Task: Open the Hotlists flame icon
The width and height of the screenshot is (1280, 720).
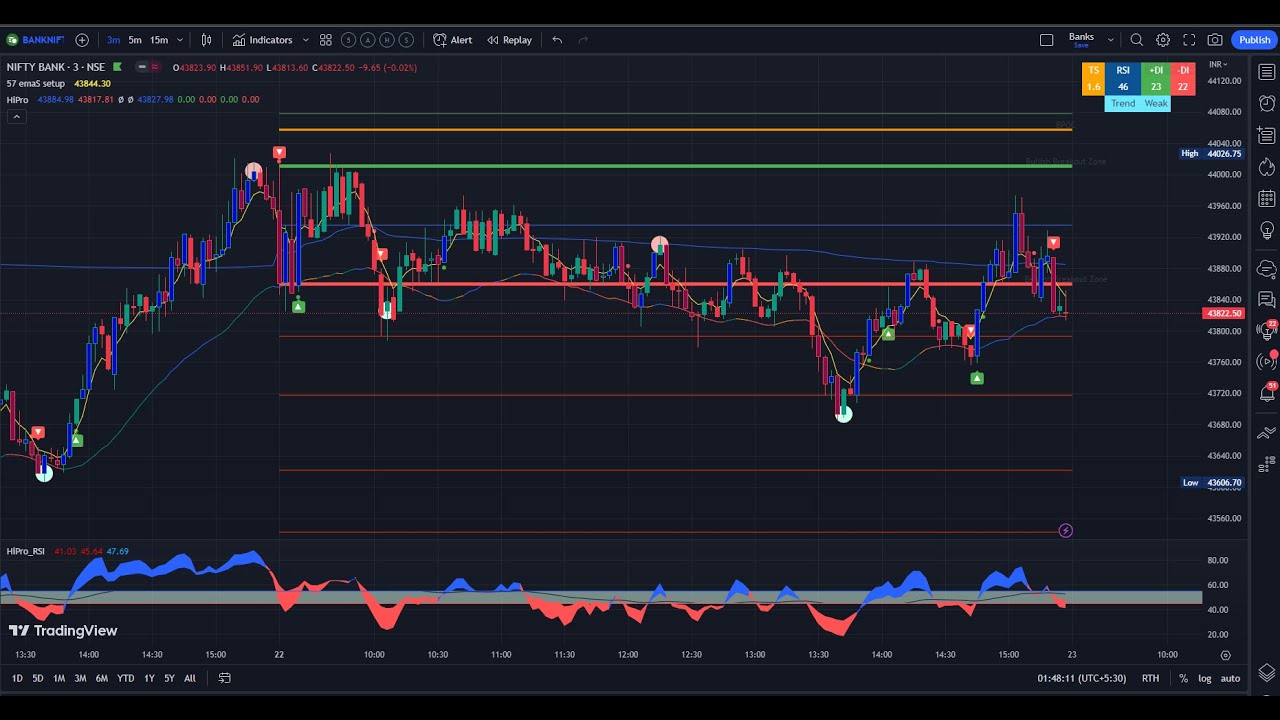Action: coord(1266,167)
